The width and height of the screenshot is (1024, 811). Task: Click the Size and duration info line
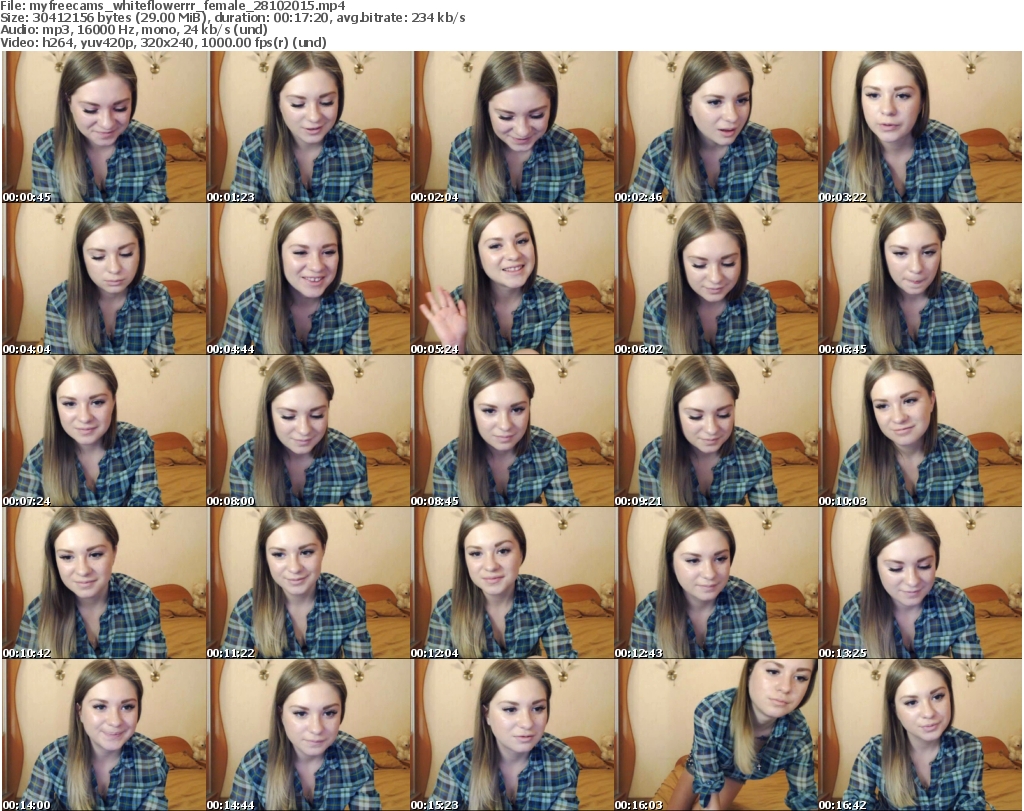click(233, 18)
